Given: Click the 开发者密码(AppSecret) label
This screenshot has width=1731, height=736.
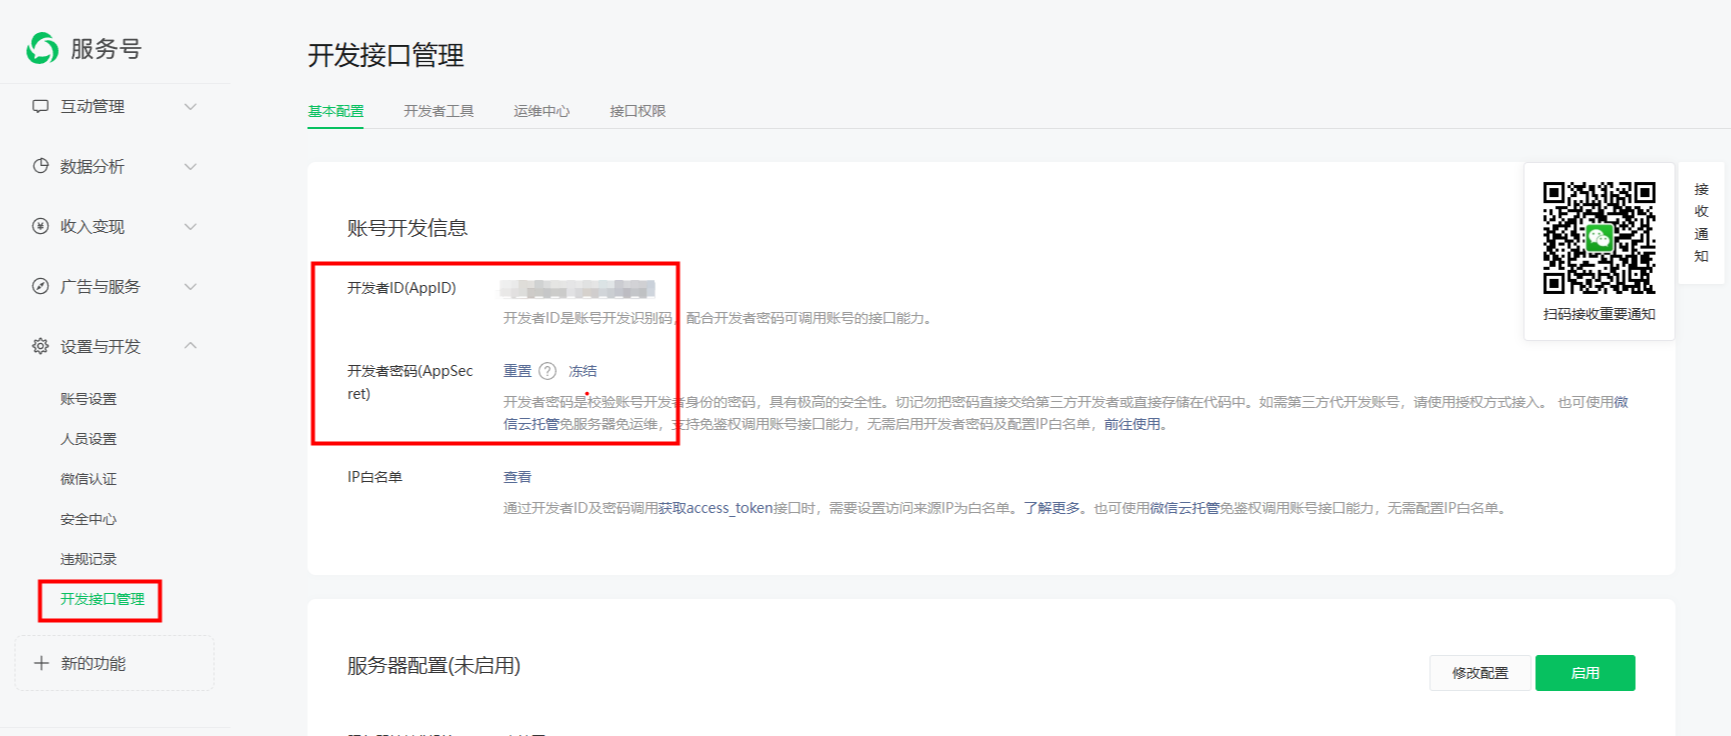Looking at the screenshot, I should [x=410, y=382].
